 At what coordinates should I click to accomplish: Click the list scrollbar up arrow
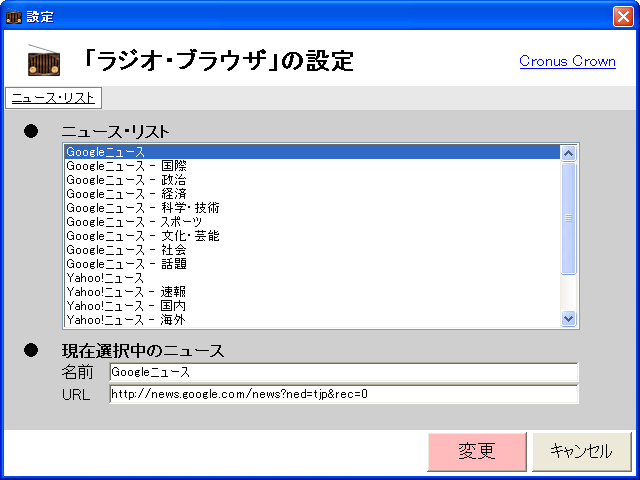[569, 153]
